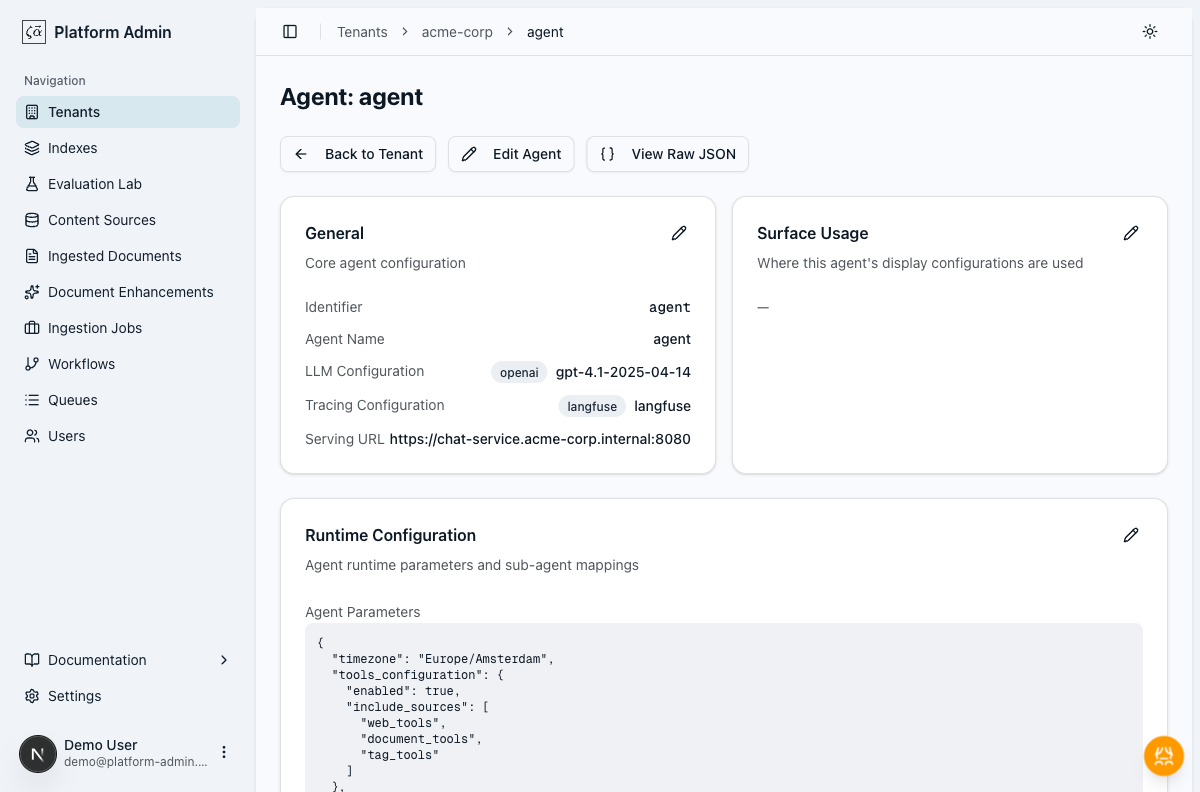Click the Queues list icon
1200x792 pixels.
(x=32, y=400)
